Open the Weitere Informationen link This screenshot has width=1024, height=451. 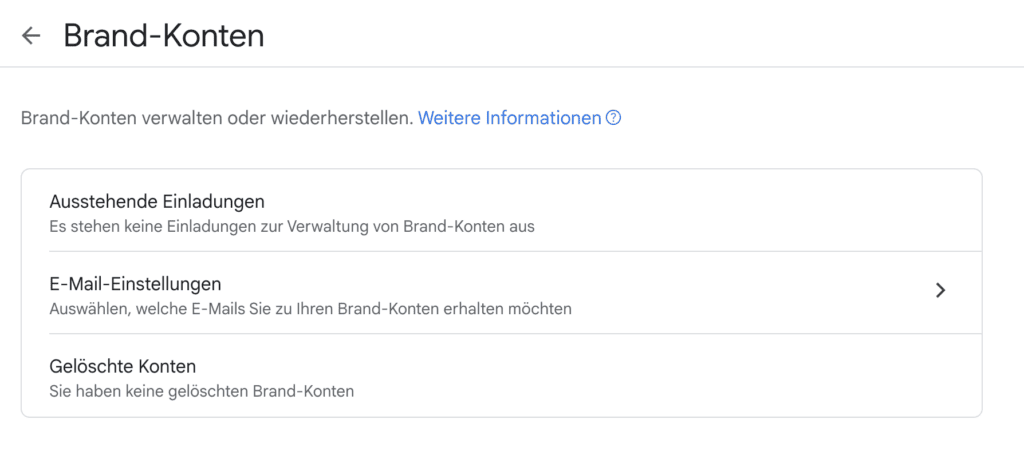pos(509,118)
